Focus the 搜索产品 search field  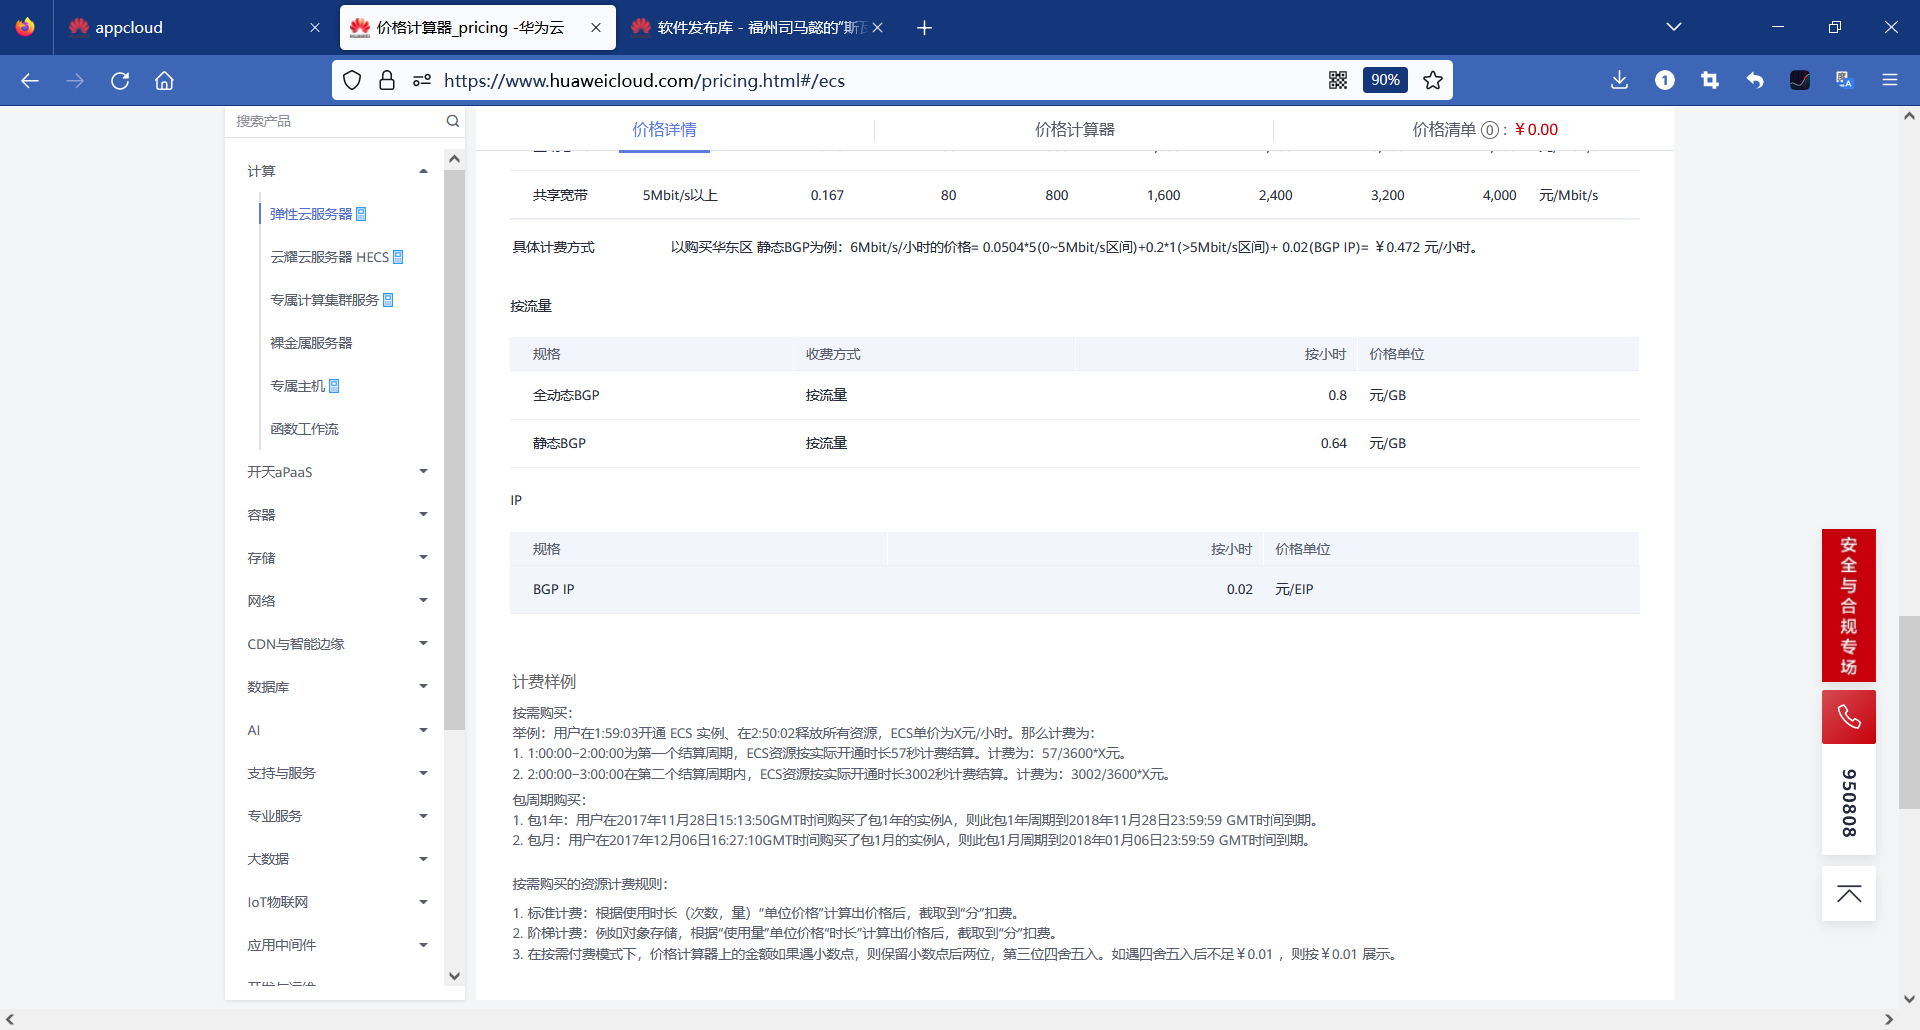click(x=338, y=121)
